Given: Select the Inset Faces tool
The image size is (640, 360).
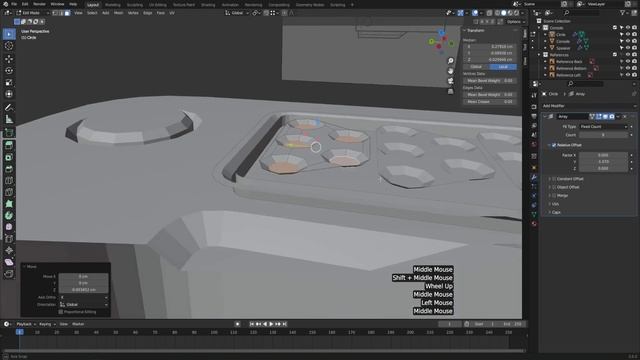Looking at the screenshot, I should 9,157.
